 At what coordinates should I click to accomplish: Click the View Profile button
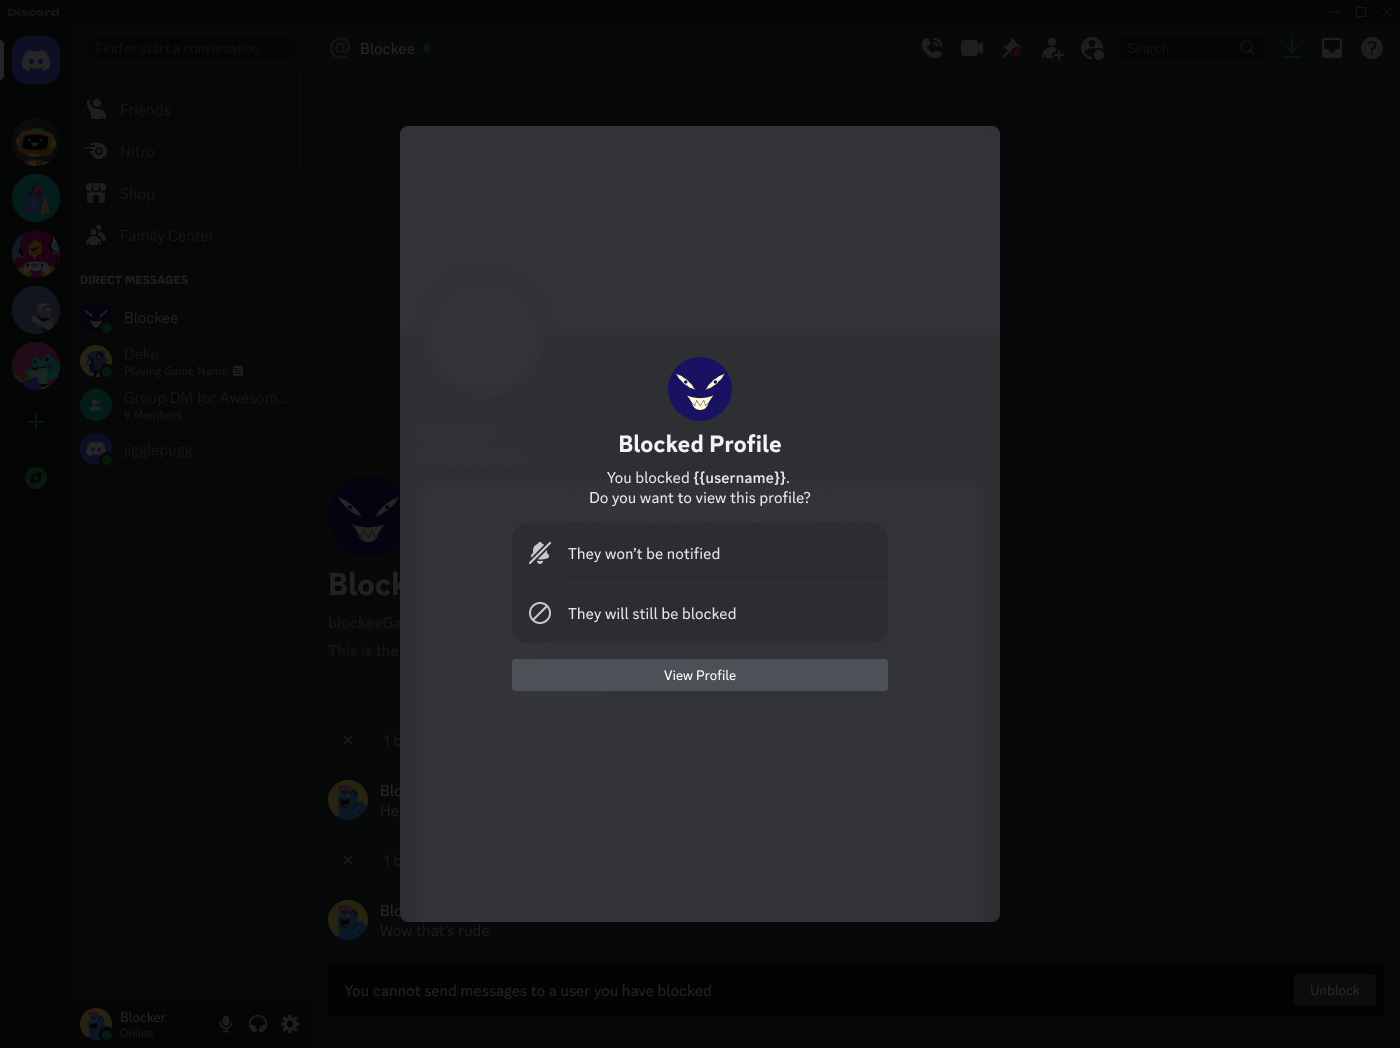(699, 674)
